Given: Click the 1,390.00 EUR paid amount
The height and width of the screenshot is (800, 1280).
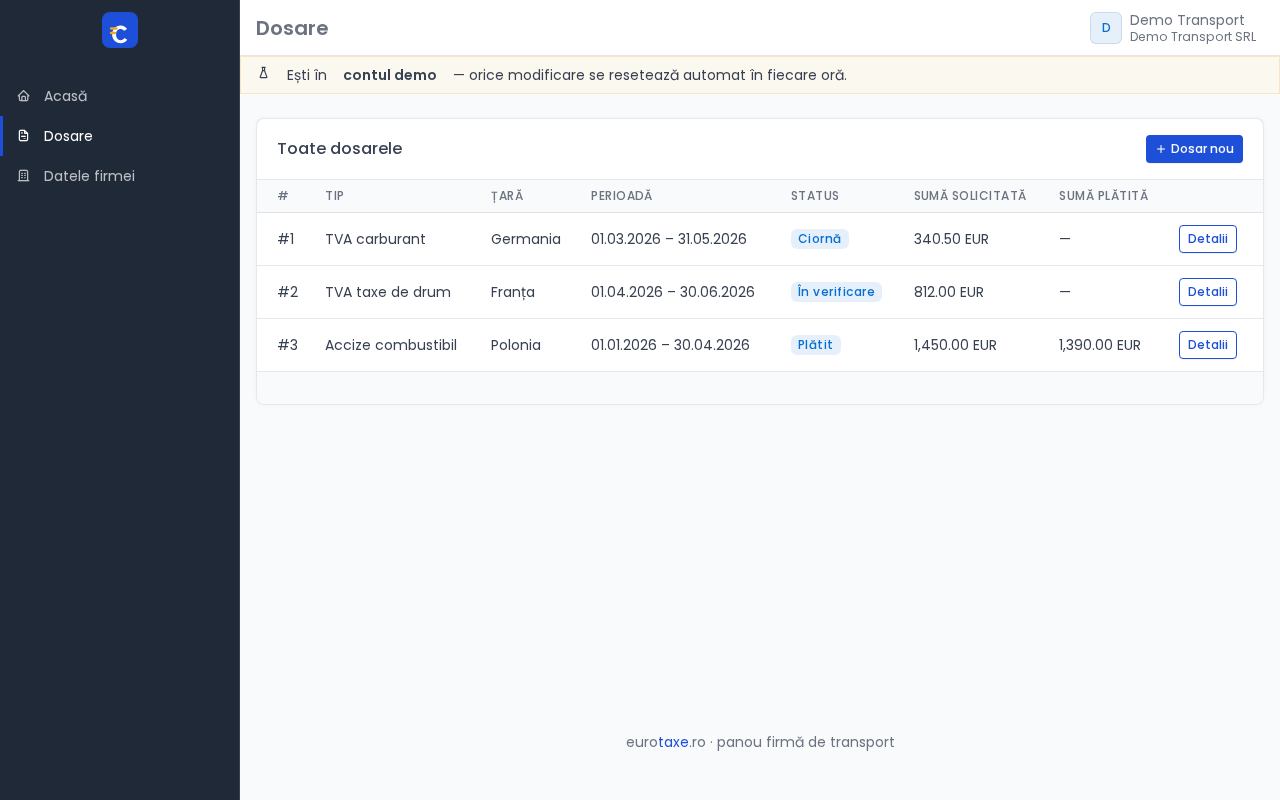Looking at the screenshot, I should click(1100, 345).
